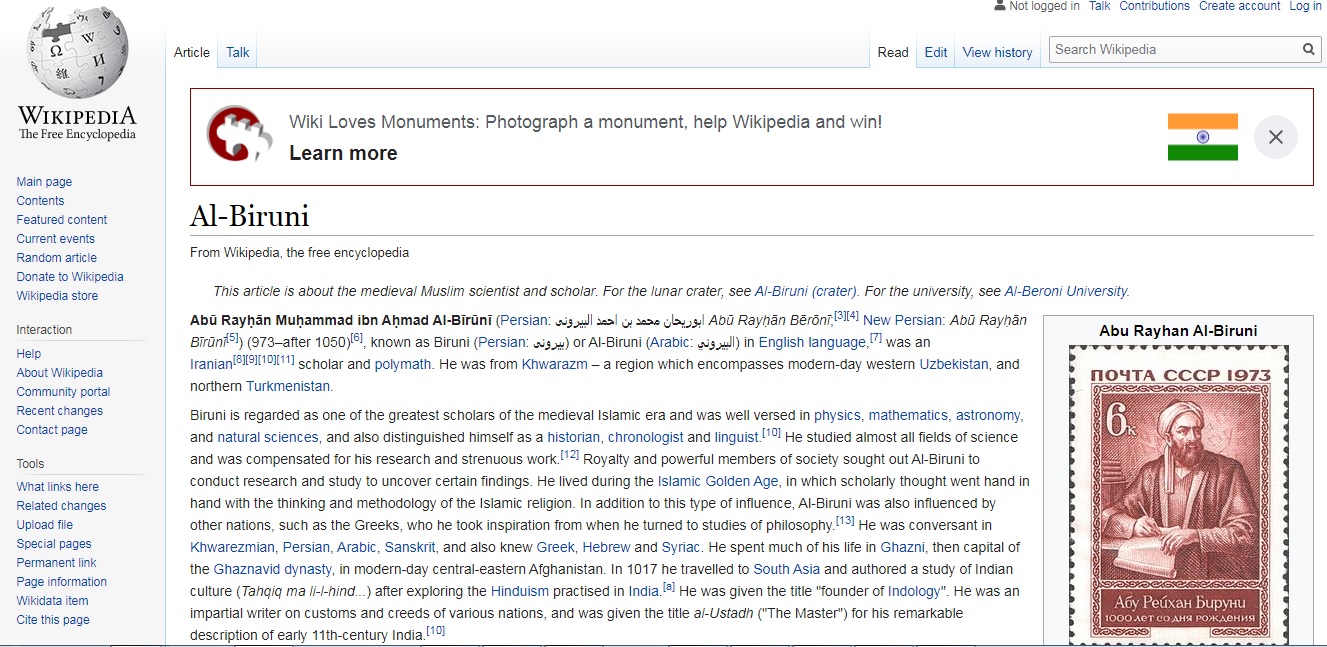Open the Al-Biruni stamp image
Image resolution: width=1327 pixels, height=647 pixels.
pyautogui.click(x=1178, y=495)
